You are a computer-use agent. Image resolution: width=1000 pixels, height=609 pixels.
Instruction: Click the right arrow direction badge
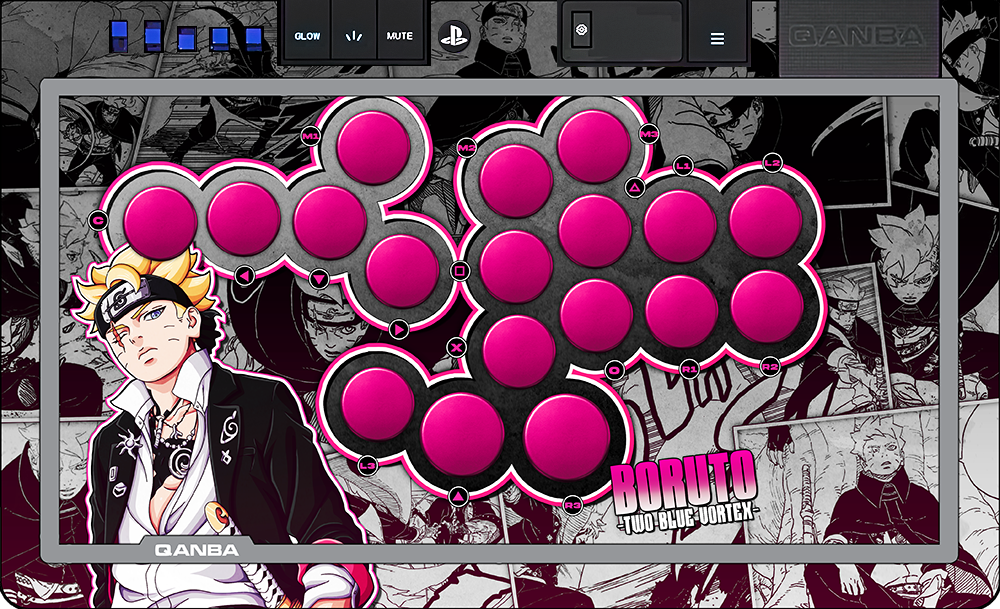[x=399, y=329]
